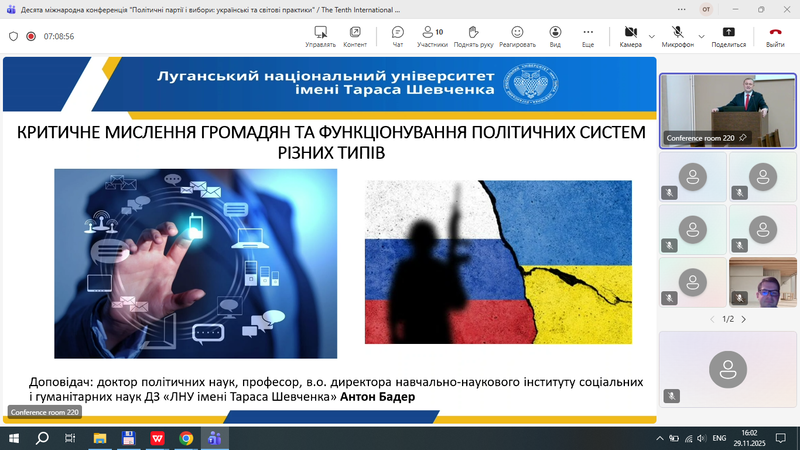The width and height of the screenshot is (800, 450).
Task: Expand microphone options dropdown arrow
Action: pyautogui.click(x=701, y=36)
